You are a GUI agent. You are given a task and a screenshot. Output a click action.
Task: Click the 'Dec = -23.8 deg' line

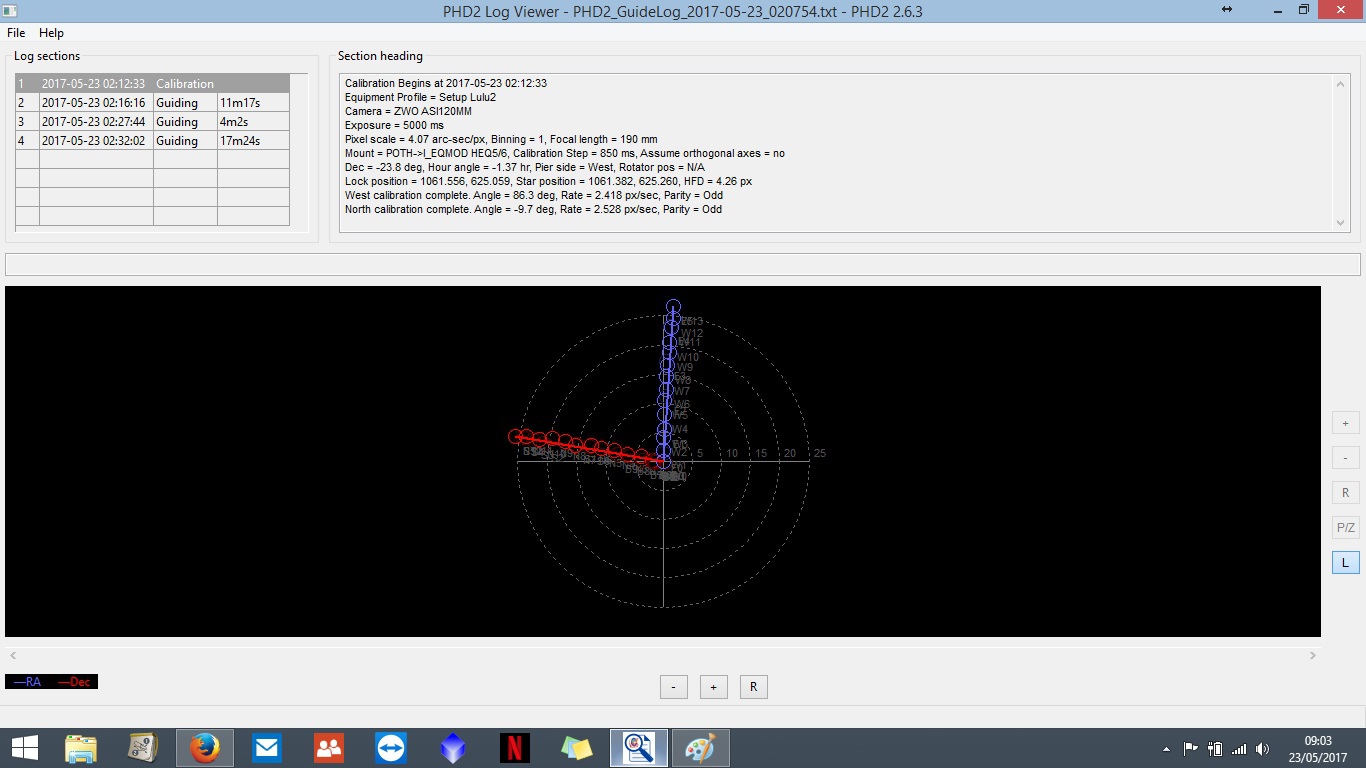525,167
